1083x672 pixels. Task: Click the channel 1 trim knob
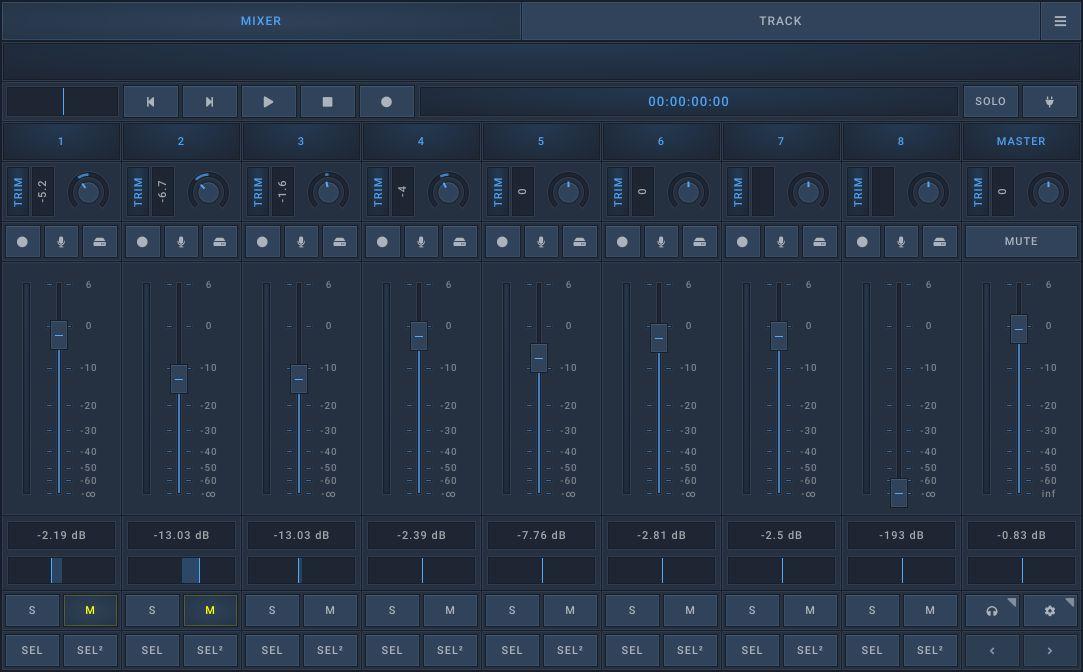(88, 191)
